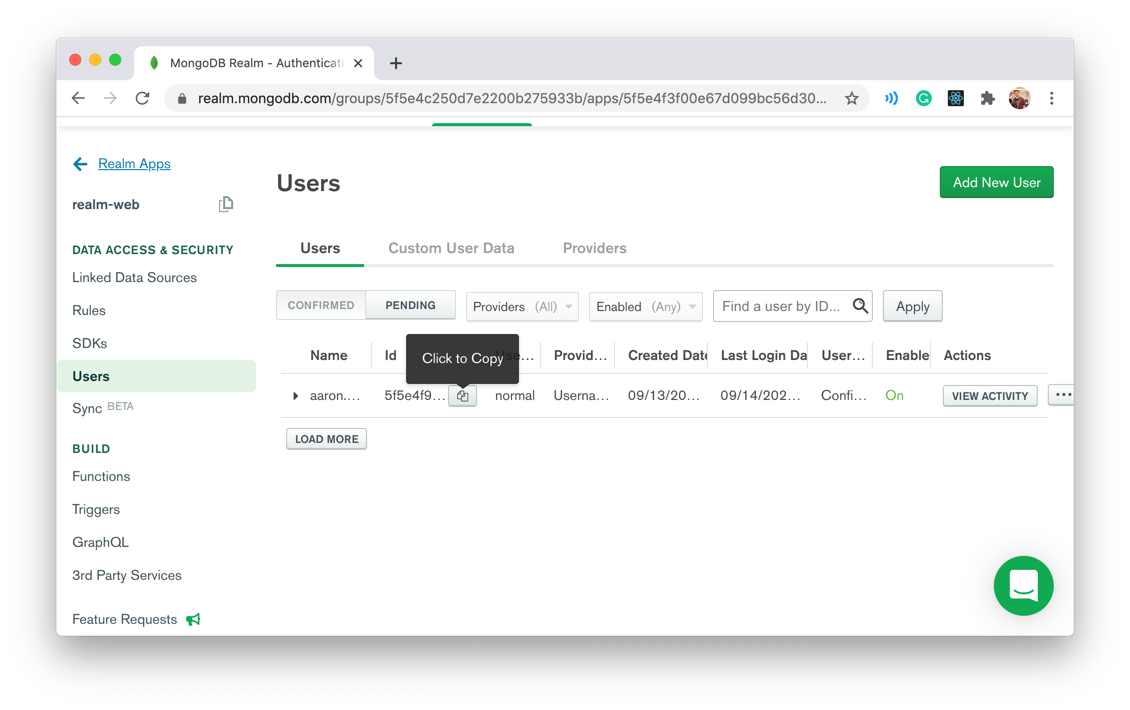1130x710 pixels.
Task: Open 3rd Party Services in the sidebar
Action: [127, 576]
